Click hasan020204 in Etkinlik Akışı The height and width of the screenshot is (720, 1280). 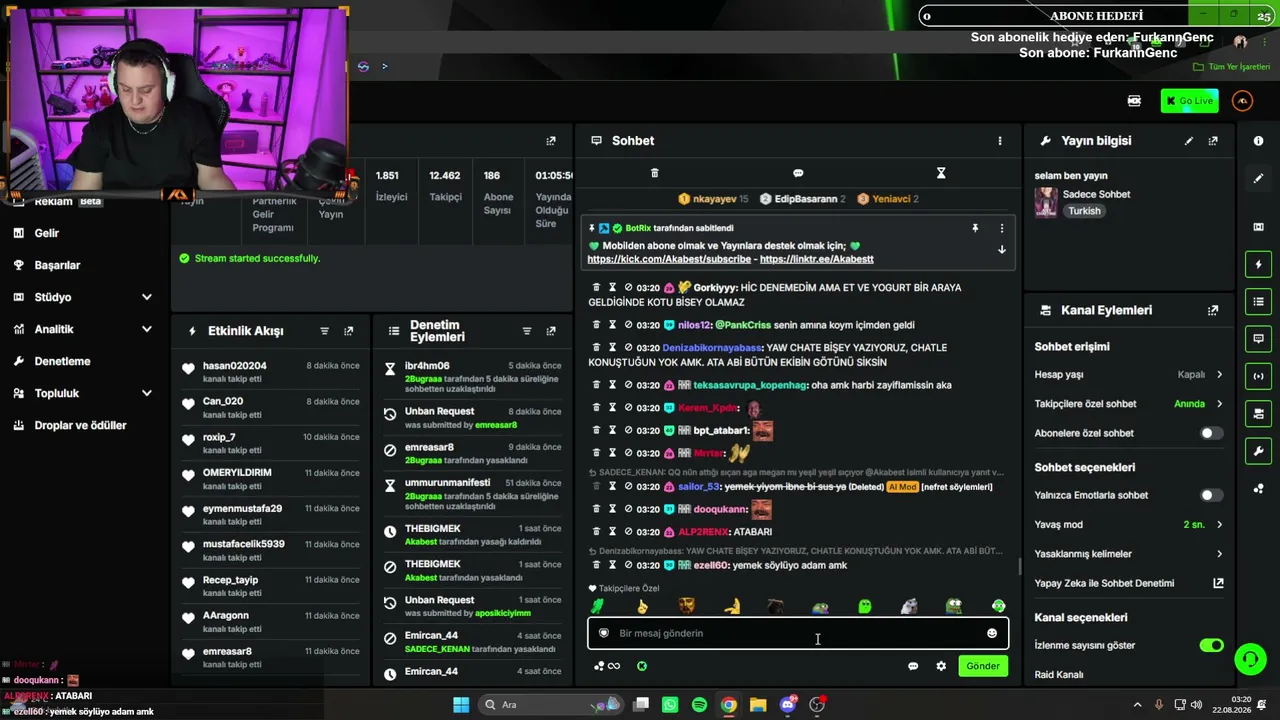pyautogui.click(x=235, y=366)
